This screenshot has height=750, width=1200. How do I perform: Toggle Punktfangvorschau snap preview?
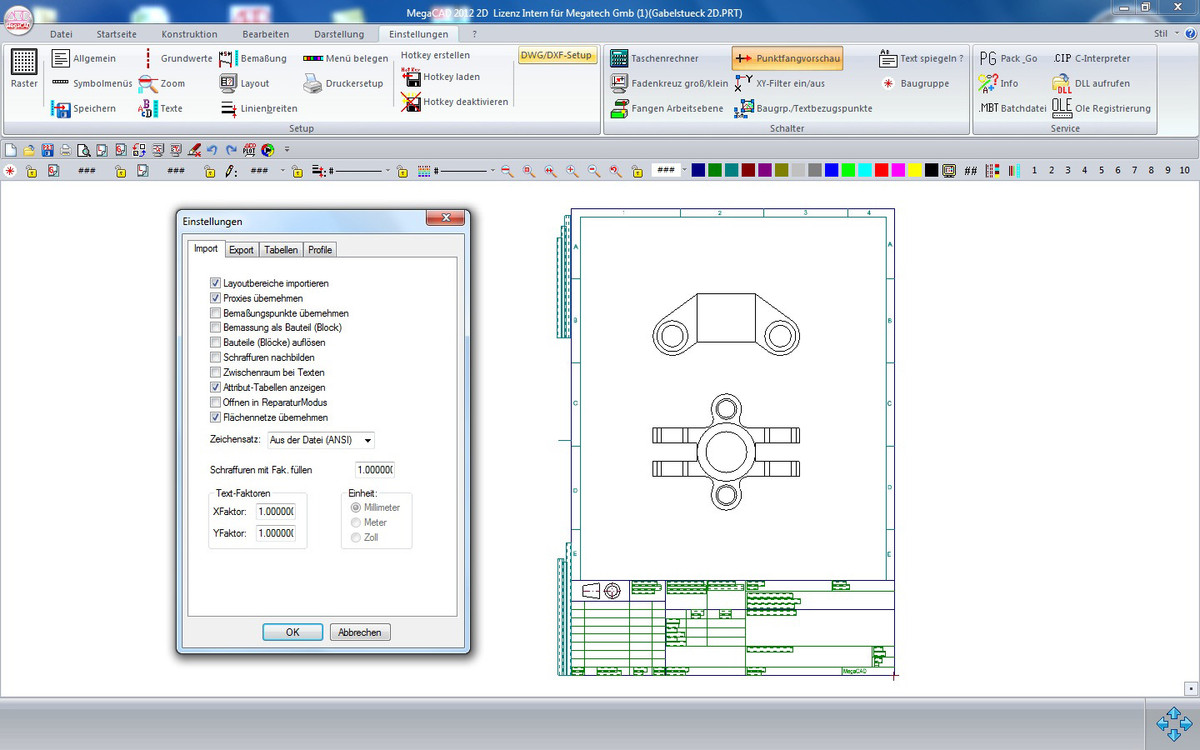click(787, 58)
